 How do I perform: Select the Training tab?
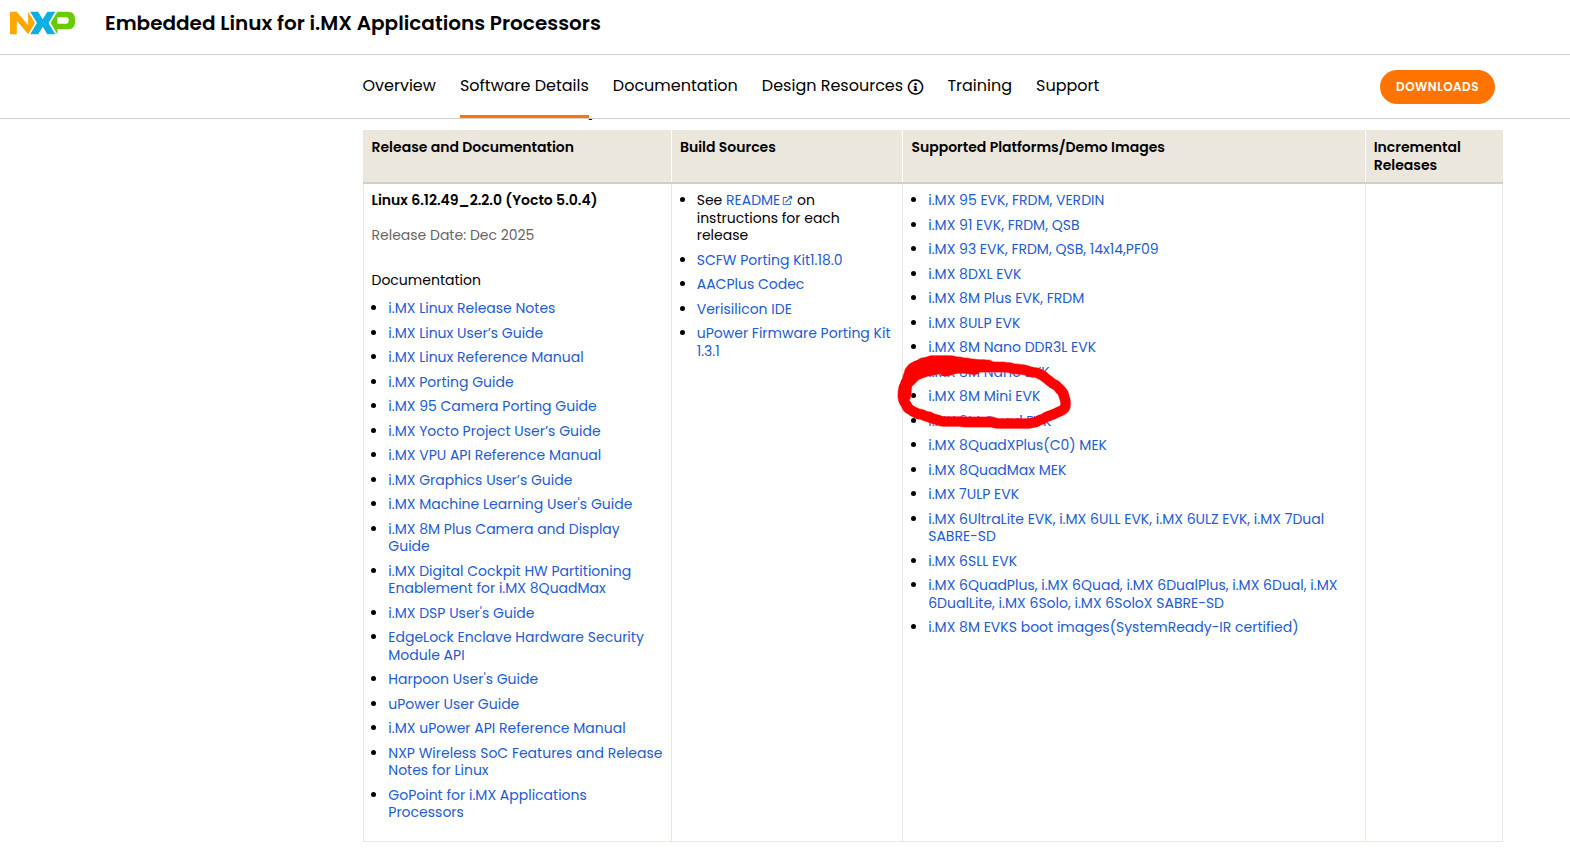[x=979, y=86]
